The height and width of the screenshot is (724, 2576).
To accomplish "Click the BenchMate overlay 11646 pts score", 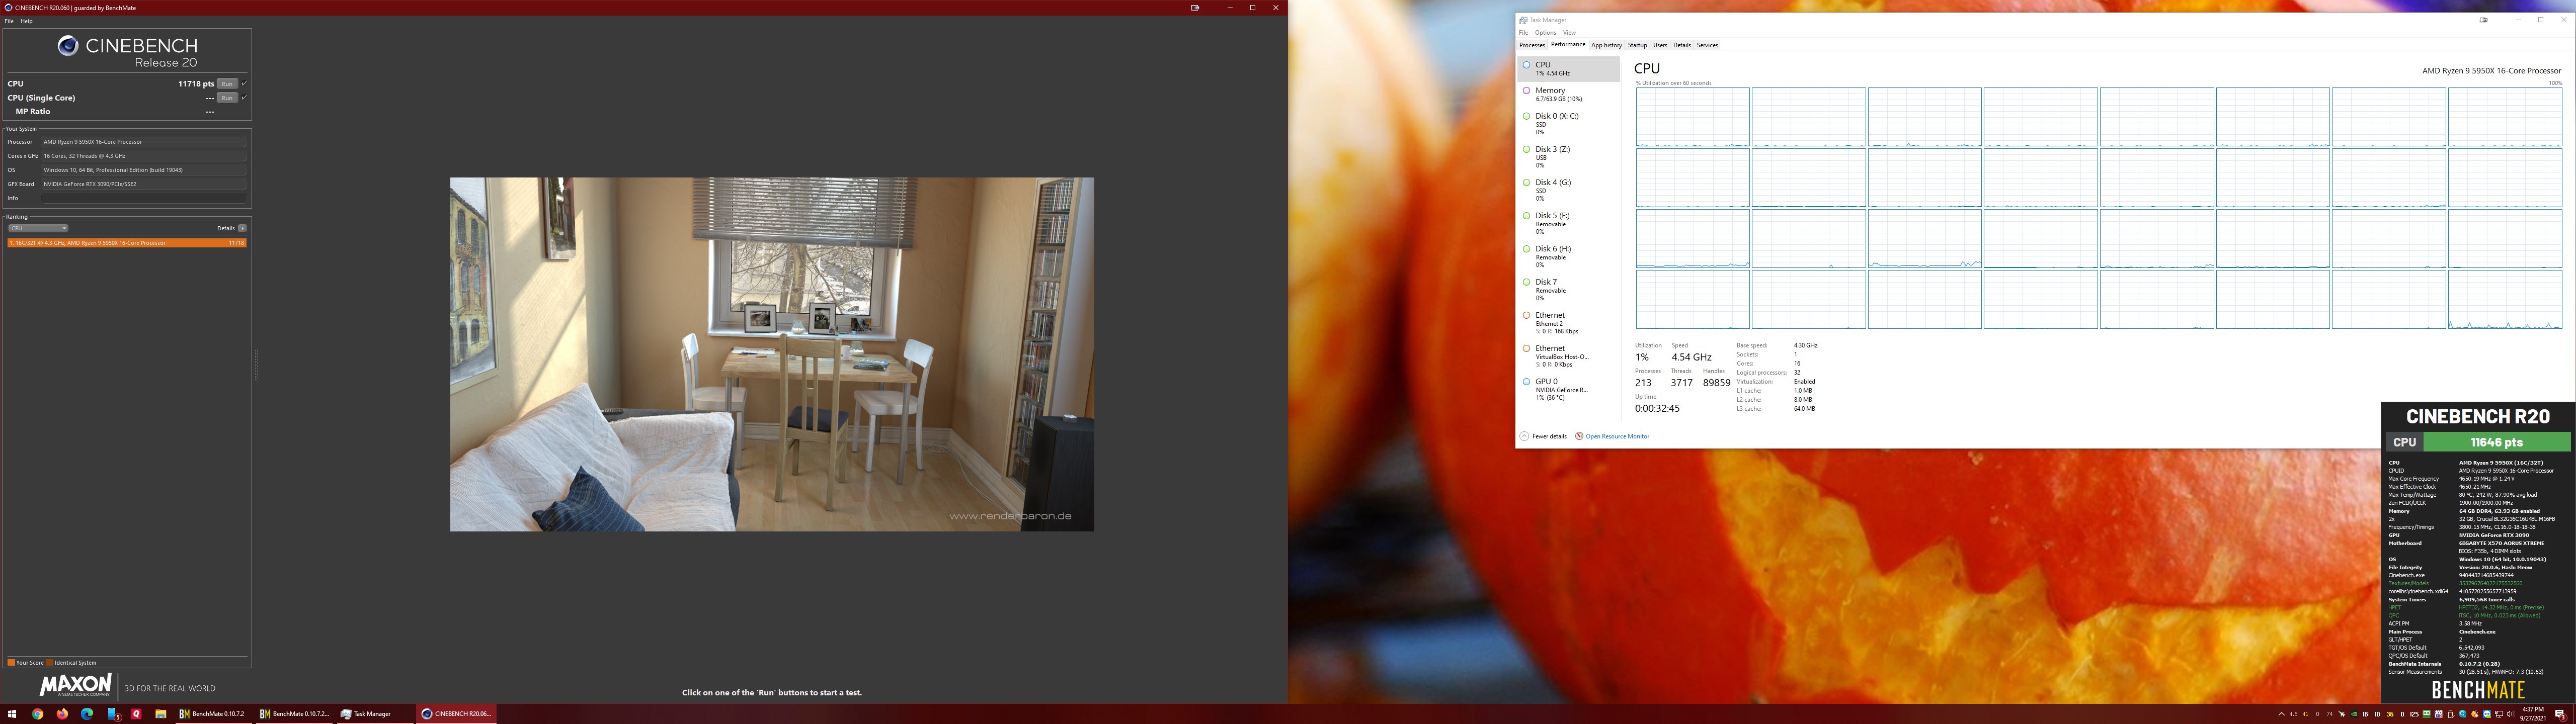I will pos(2497,442).
